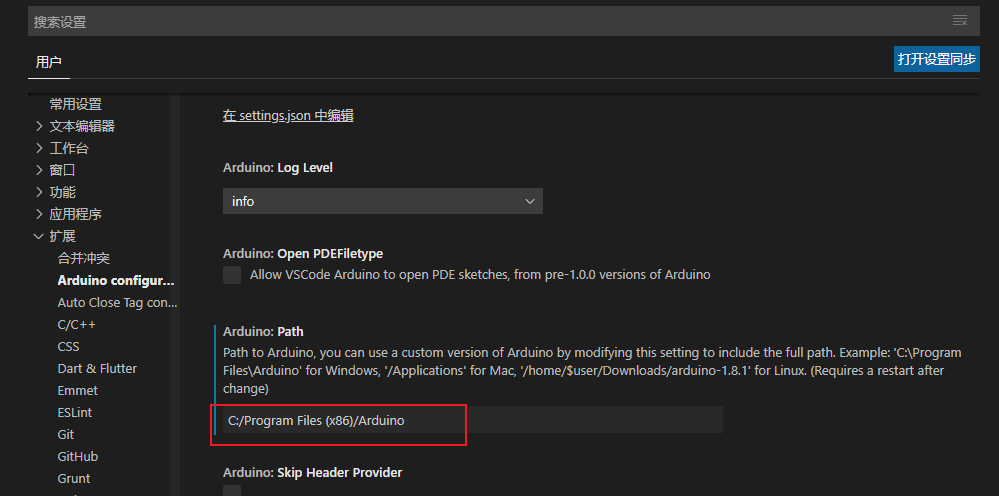The image size is (999, 496).
Task: Open ESLint extension settings
Action: point(76,412)
